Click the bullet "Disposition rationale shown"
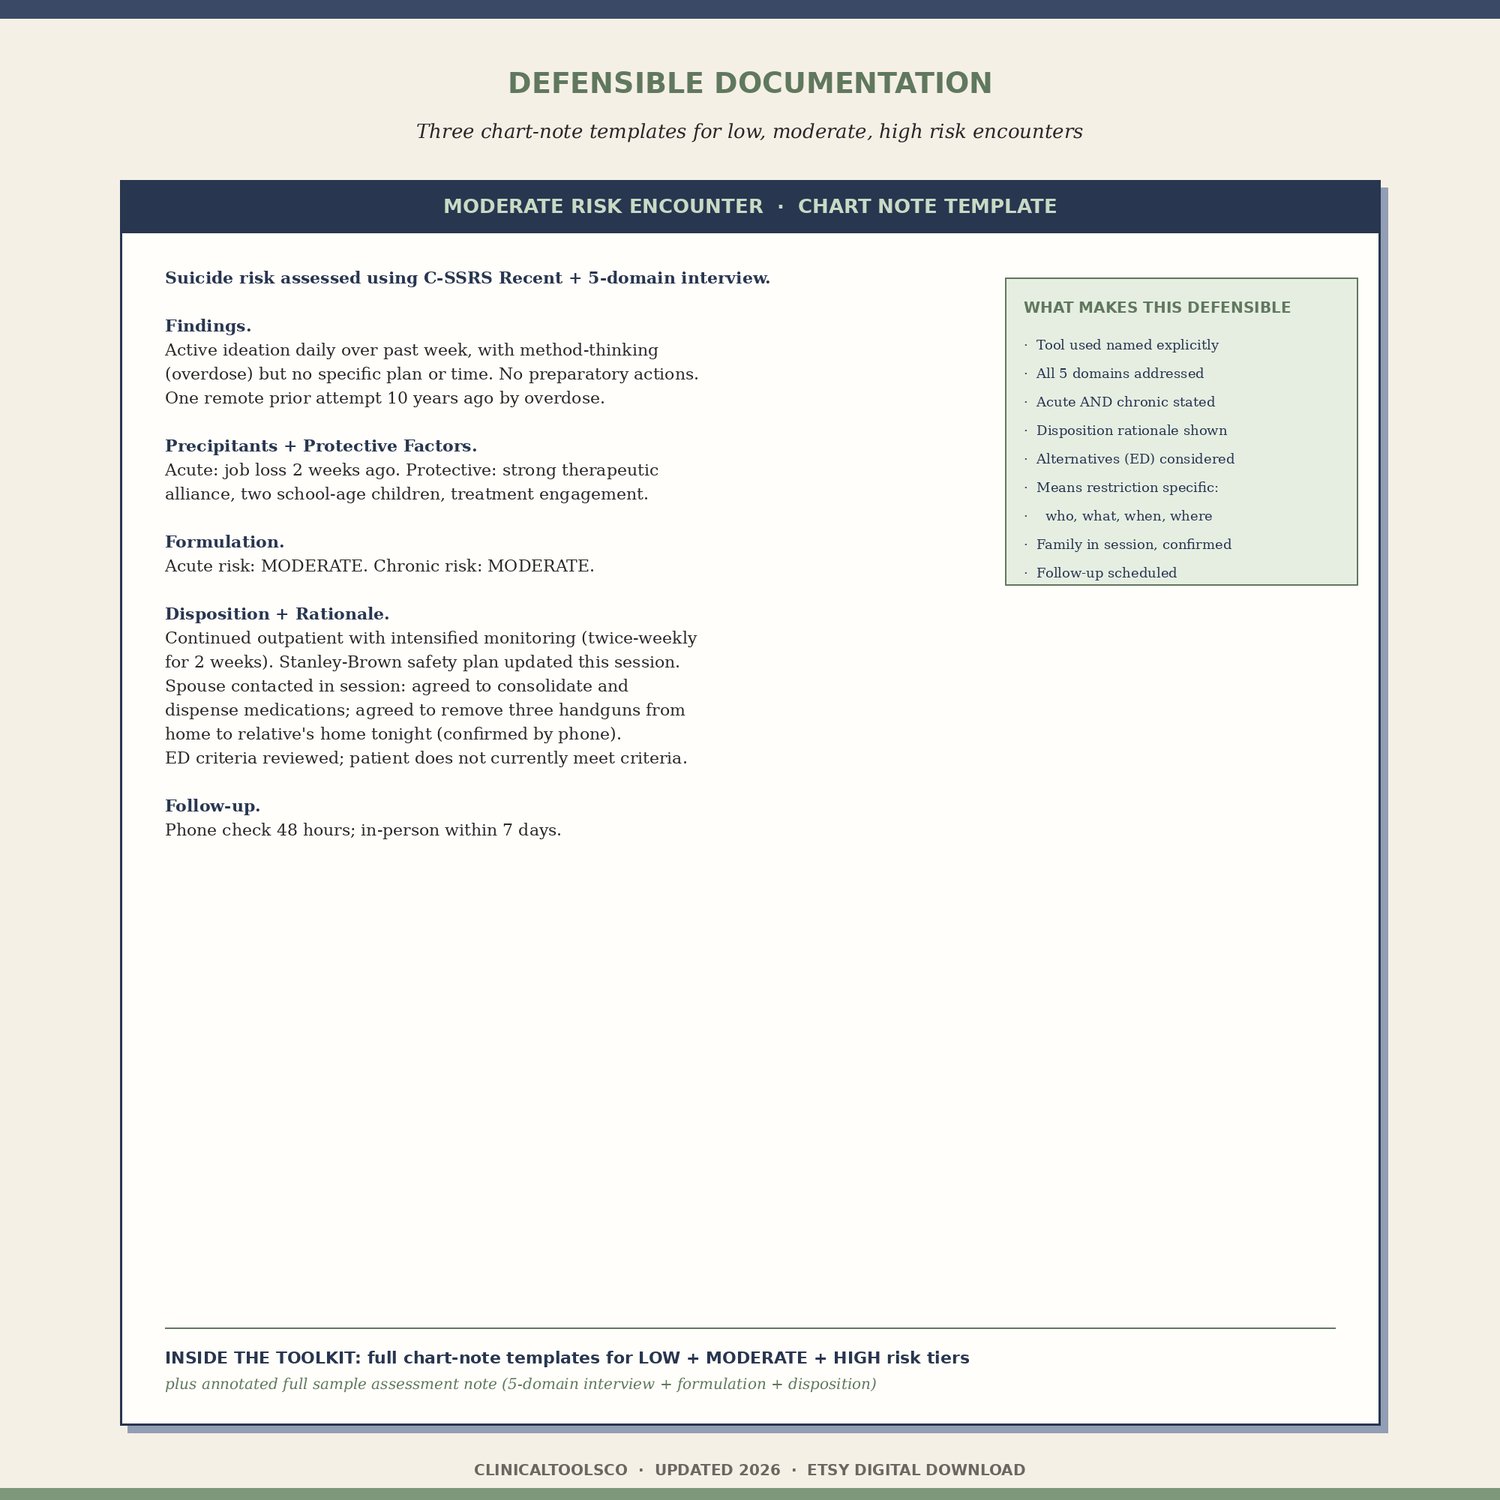1500x1500 pixels. tap(1126, 431)
